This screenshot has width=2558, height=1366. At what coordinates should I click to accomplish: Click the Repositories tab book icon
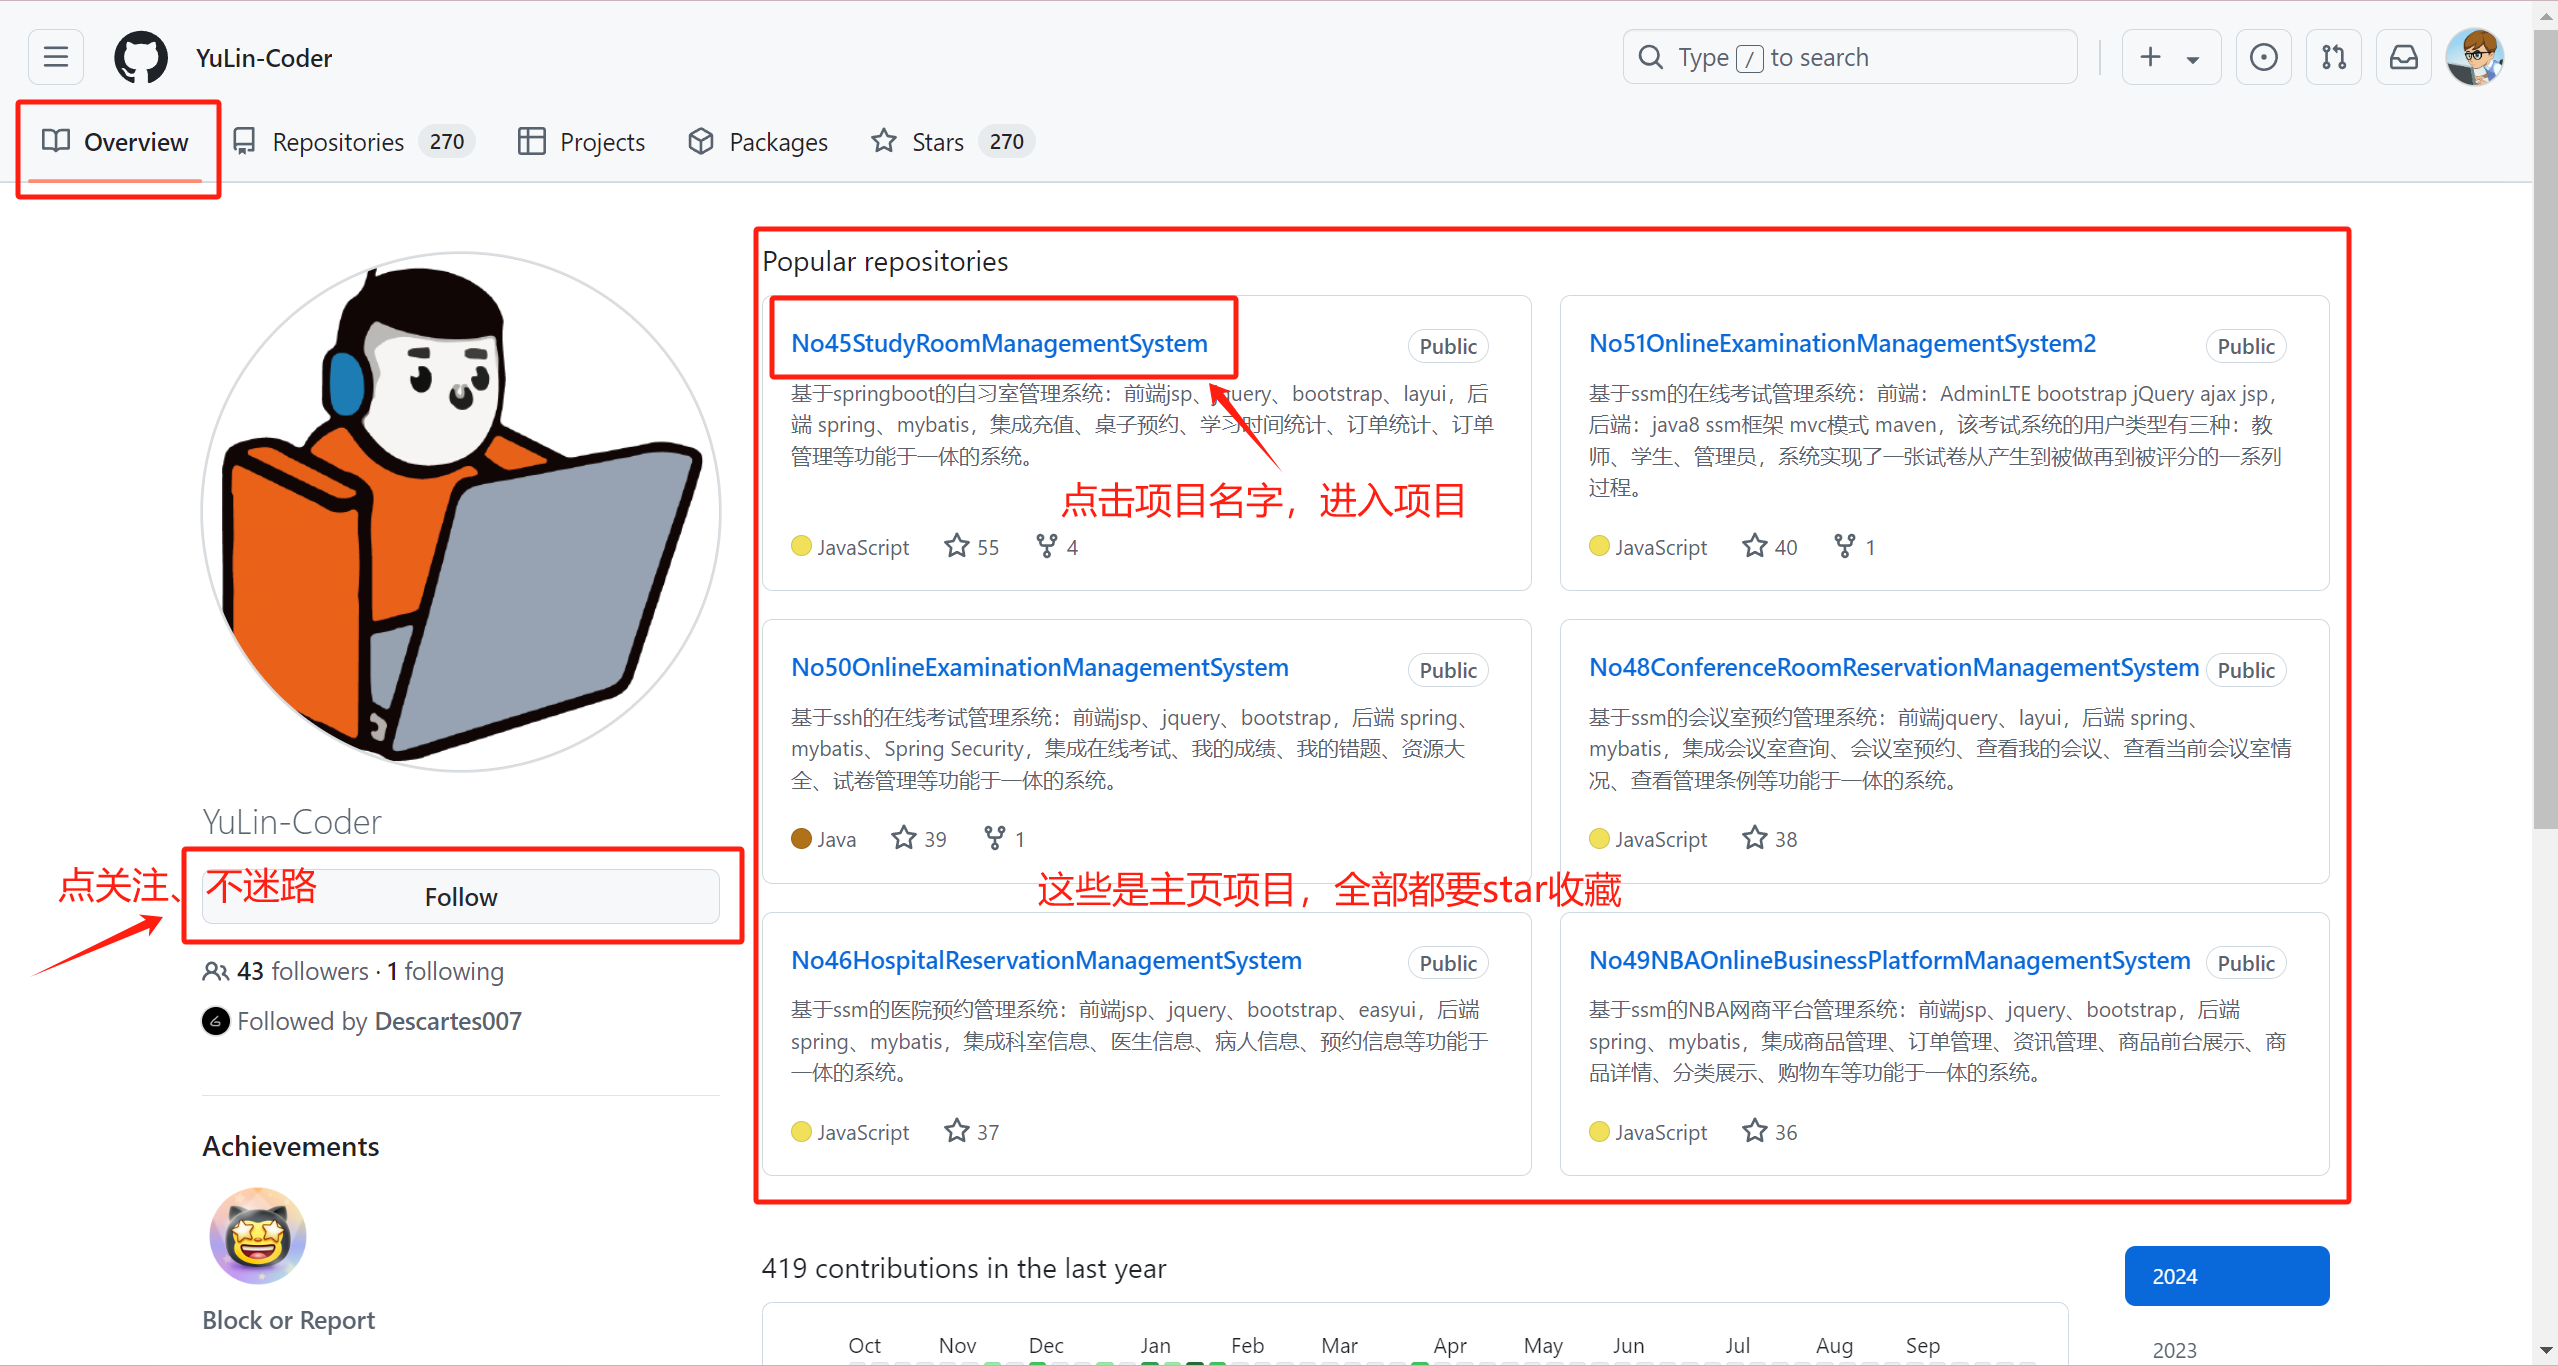pos(244,141)
